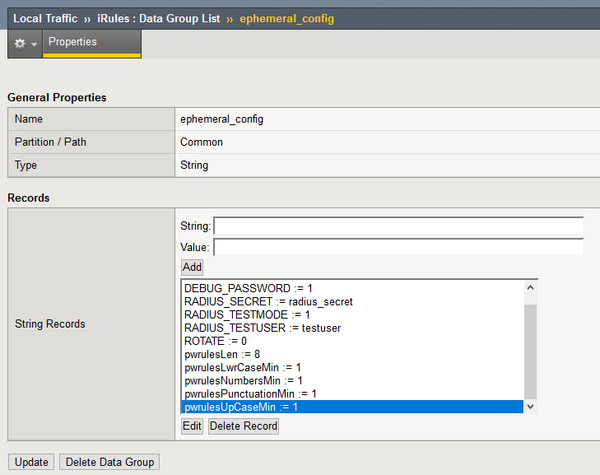Choose the RADIUS_TESTMODE record
600x475 pixels.
[x=247, y=314]
